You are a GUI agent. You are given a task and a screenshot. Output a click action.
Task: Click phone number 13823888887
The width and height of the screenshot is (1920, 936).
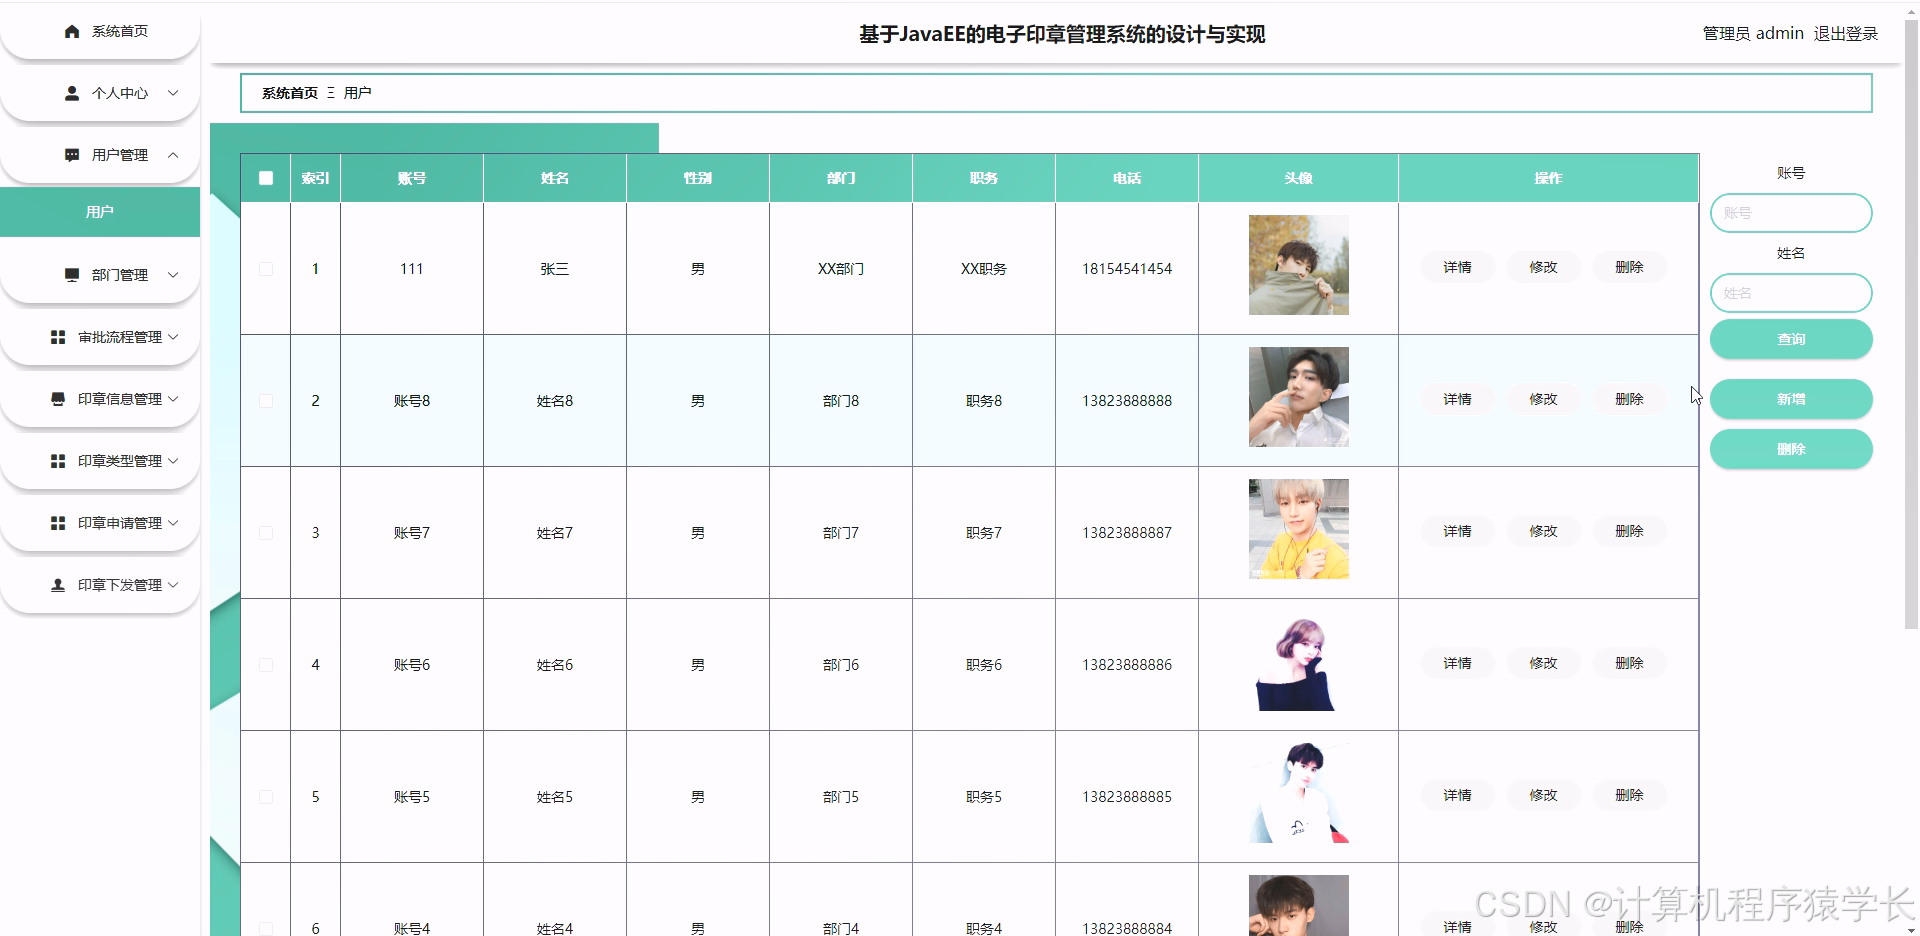[x=1127, y=533]
